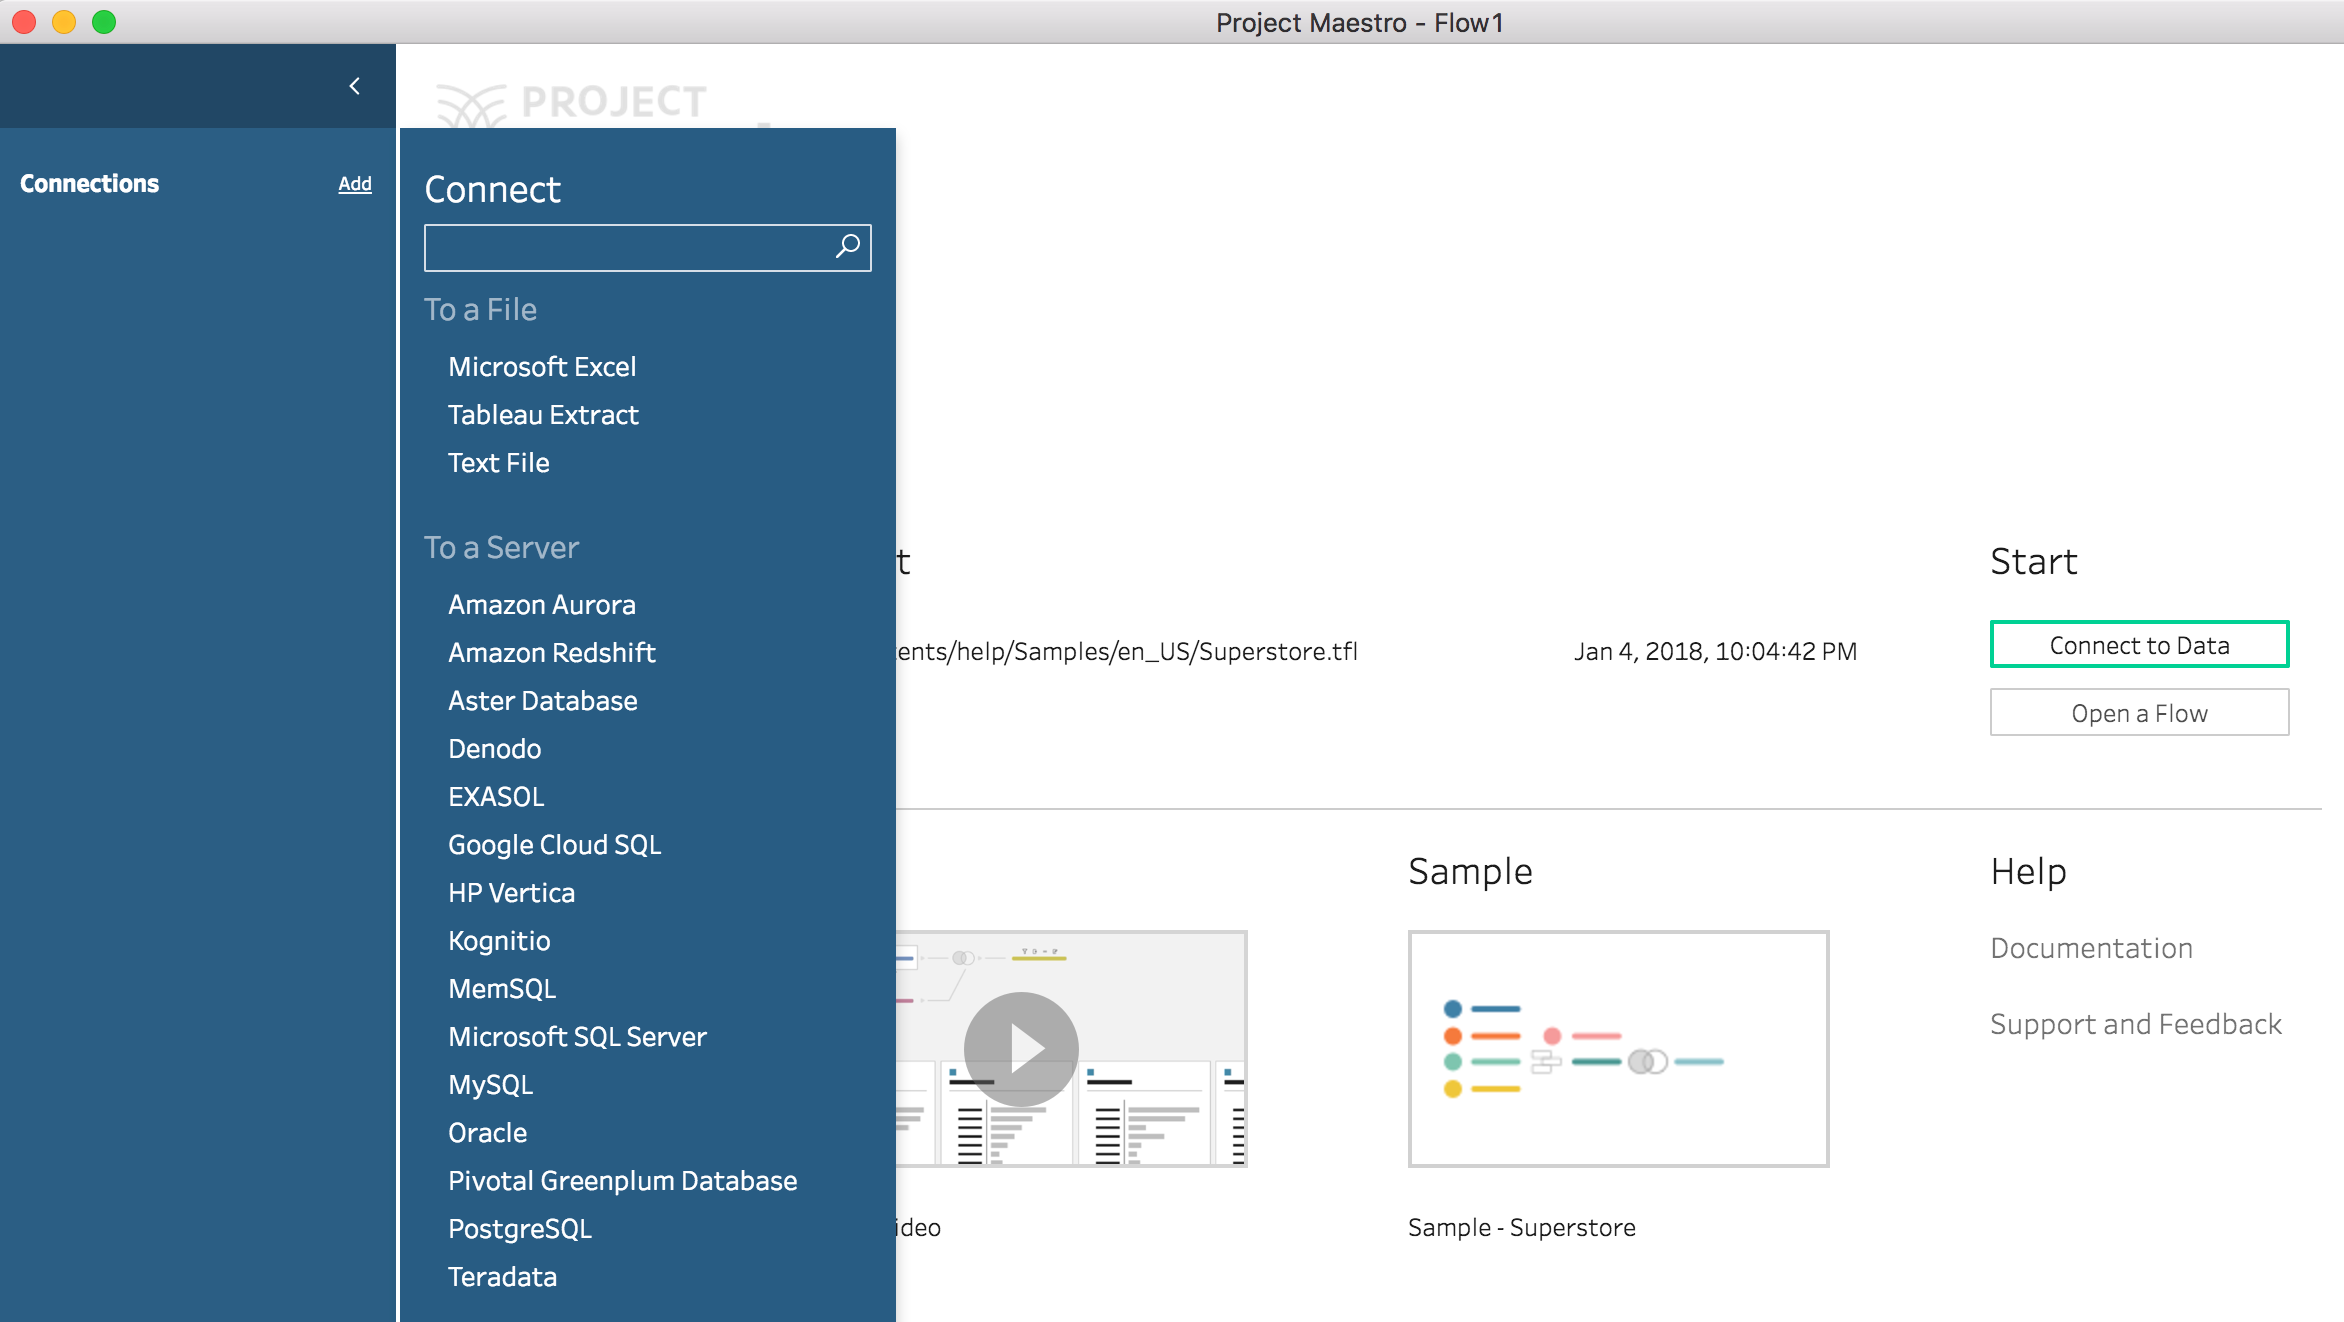Connect to Amazon Redshift
Screen dimensions: 2344x1322
pos(551,653)
